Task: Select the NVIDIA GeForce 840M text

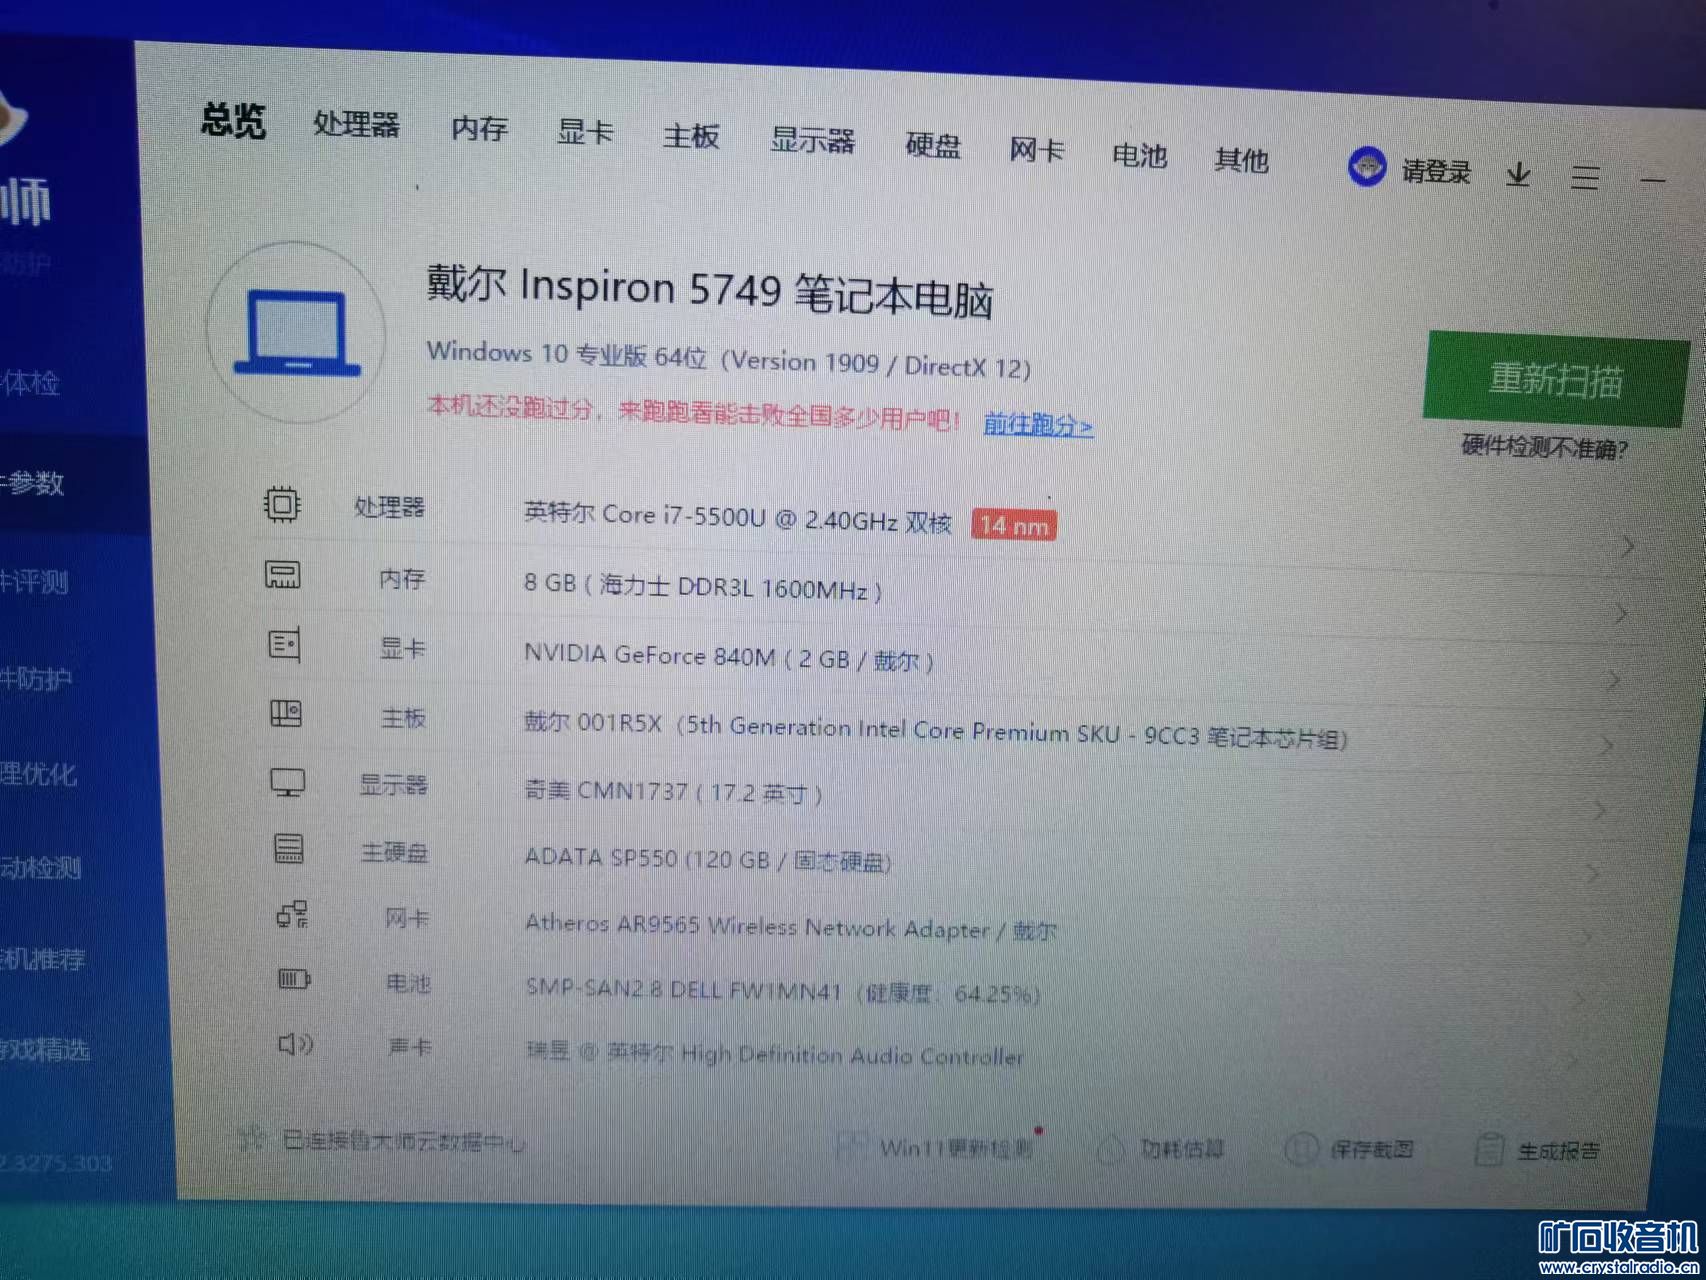Action: pos(729,658)
